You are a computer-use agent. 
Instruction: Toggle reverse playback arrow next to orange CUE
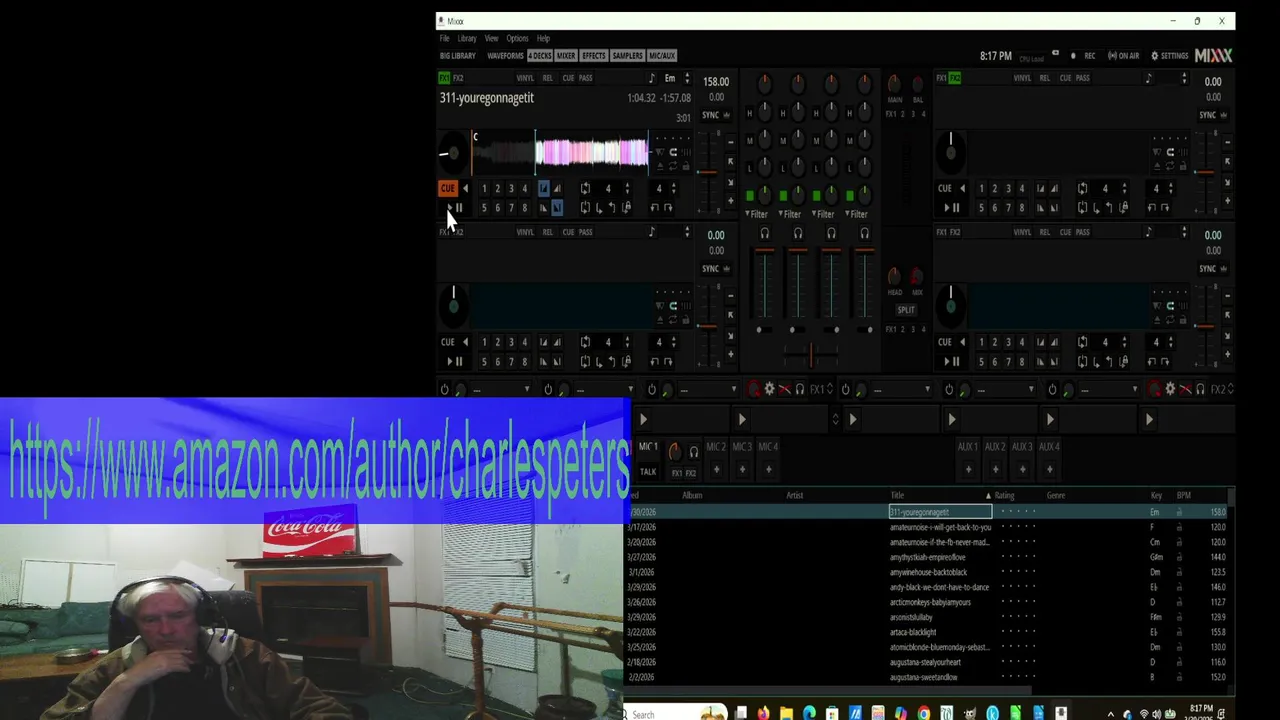tap(465, 188)
